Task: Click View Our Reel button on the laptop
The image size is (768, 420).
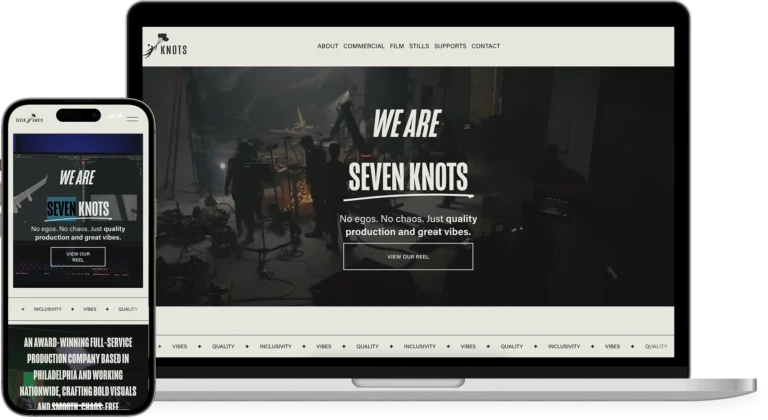Action: tap(408, 256)
